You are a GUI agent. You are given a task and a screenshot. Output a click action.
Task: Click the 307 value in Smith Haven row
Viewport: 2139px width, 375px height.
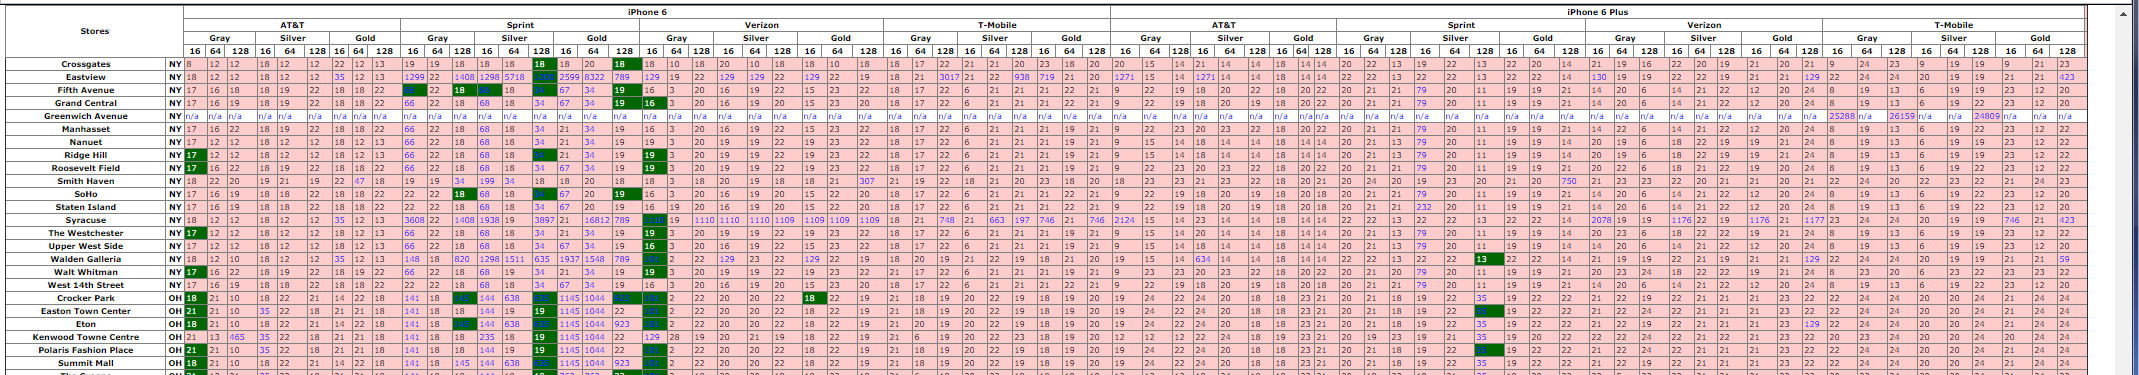coord(867,181)
